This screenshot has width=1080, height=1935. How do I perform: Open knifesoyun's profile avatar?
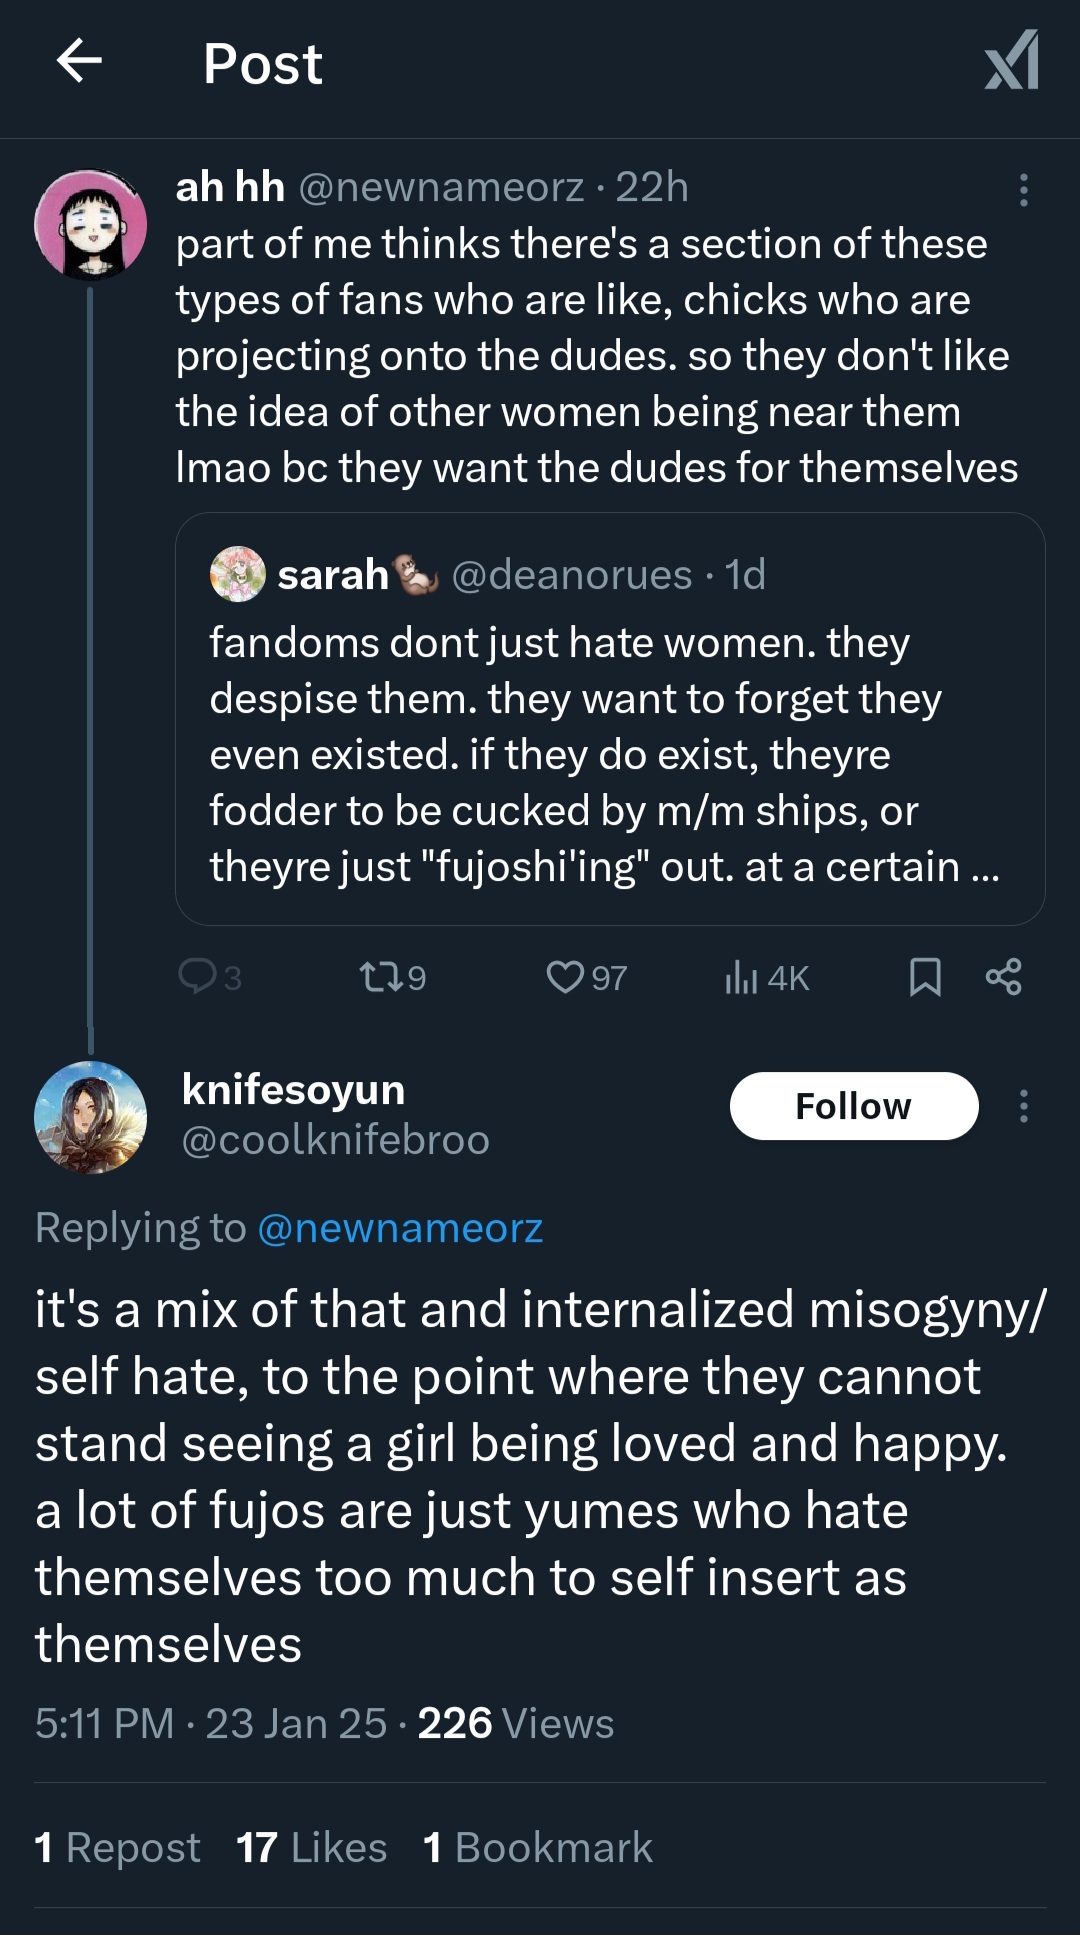90,1117
